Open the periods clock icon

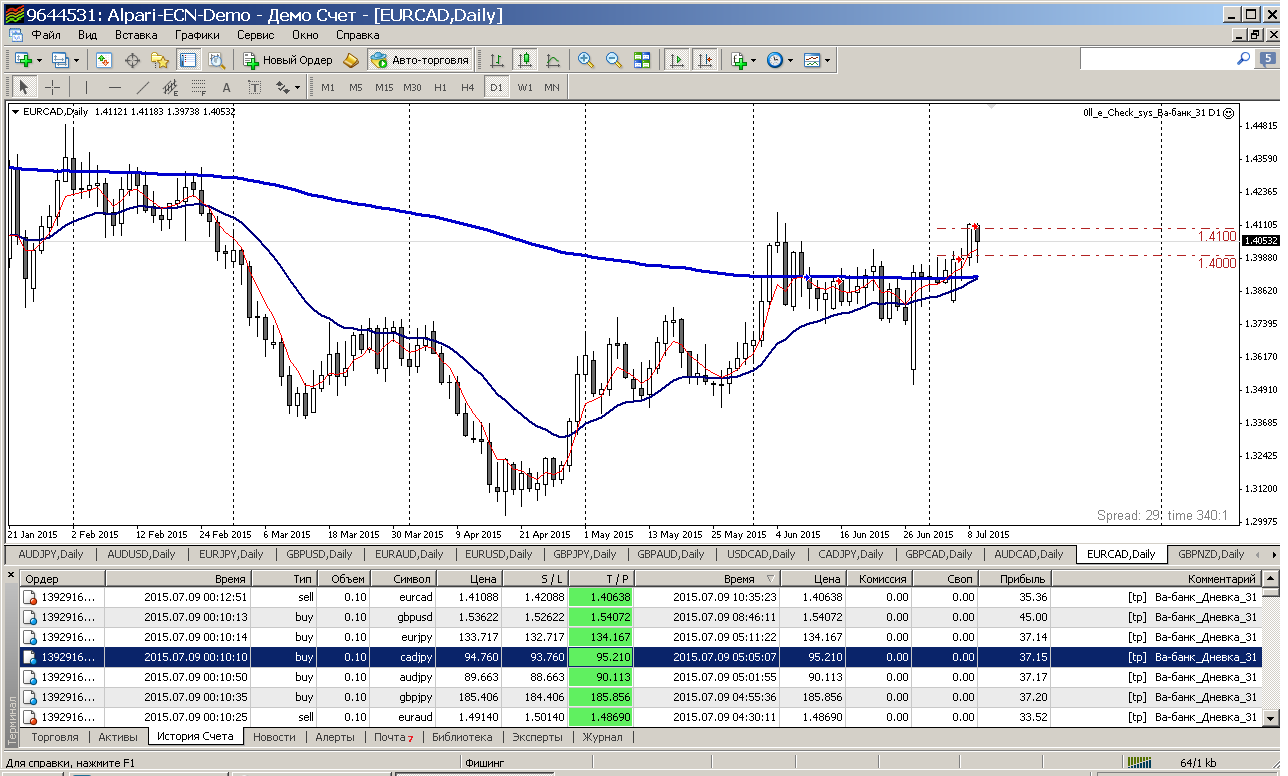pos(775,60)
